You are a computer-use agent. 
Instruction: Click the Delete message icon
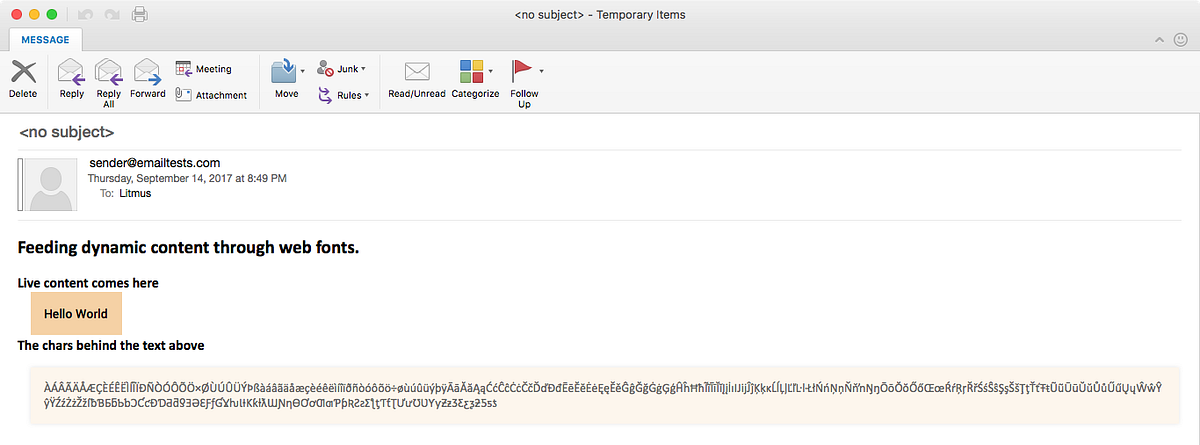click(22, 74)
